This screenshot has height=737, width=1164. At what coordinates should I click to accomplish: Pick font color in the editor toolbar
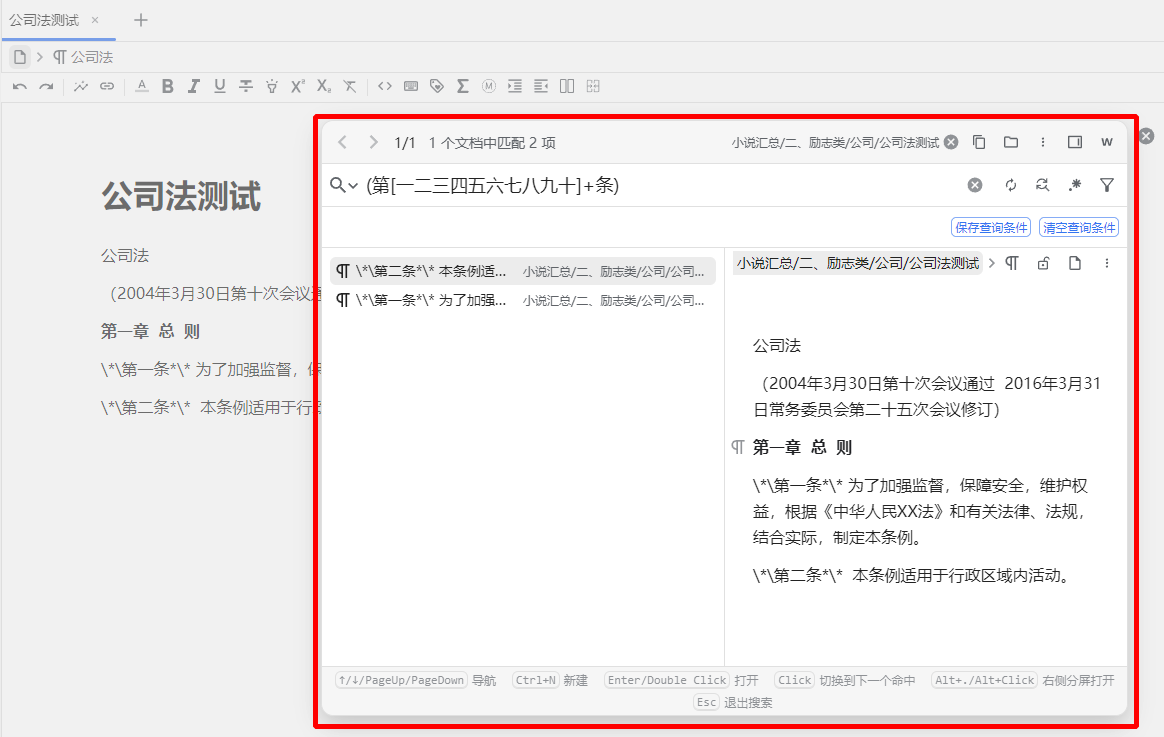click(141, 87)
